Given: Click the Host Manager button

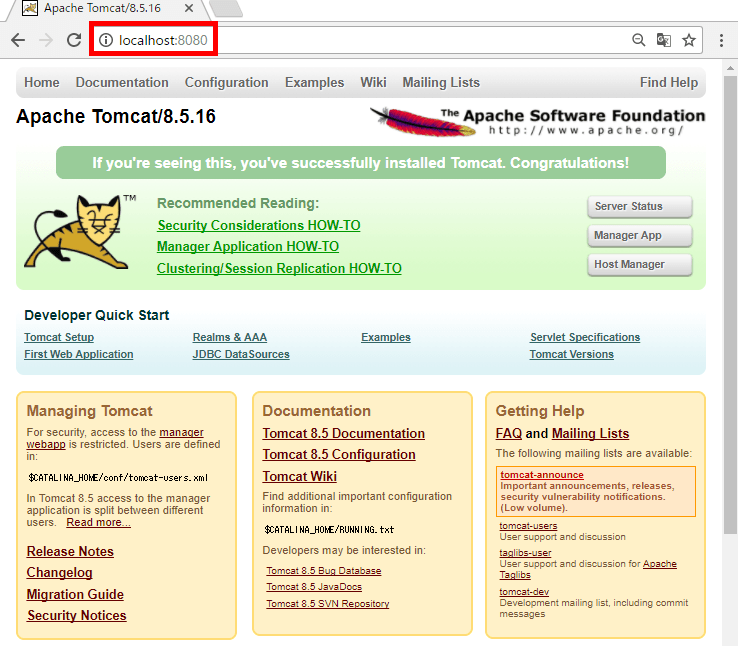Looking at the screenshot, I should tap(640, 265).
